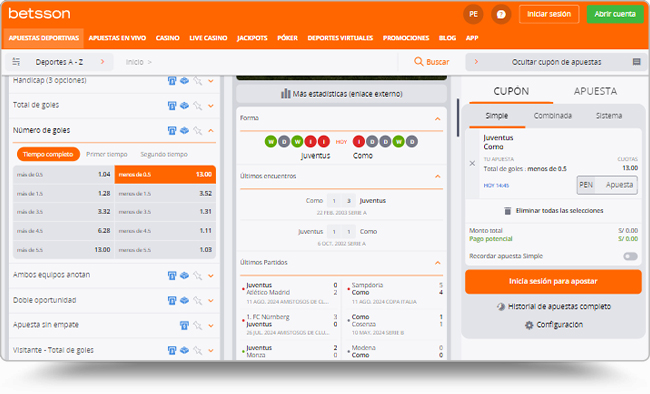Open Apuestas en vivo menu
Viewport: 650px width, 394px height.
pyautogui.click(x=117, y=38)
